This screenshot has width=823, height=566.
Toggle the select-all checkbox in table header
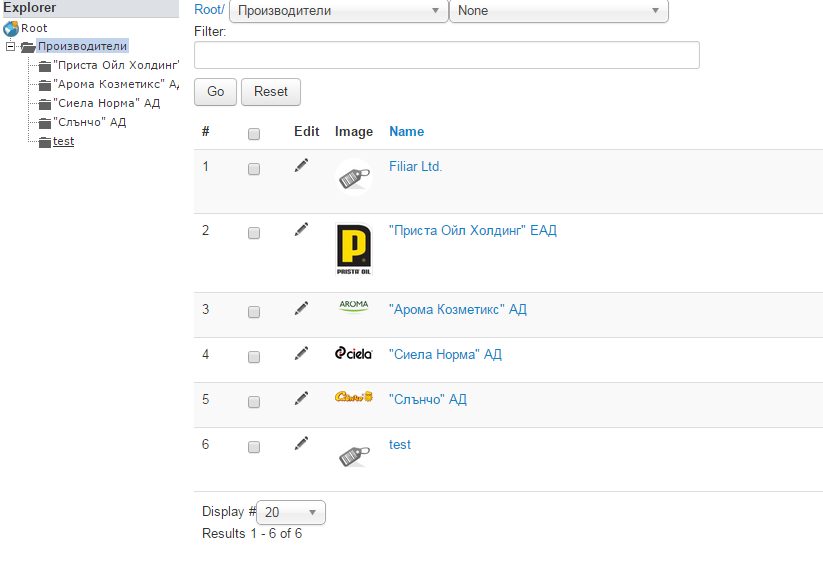click(254, 134)
